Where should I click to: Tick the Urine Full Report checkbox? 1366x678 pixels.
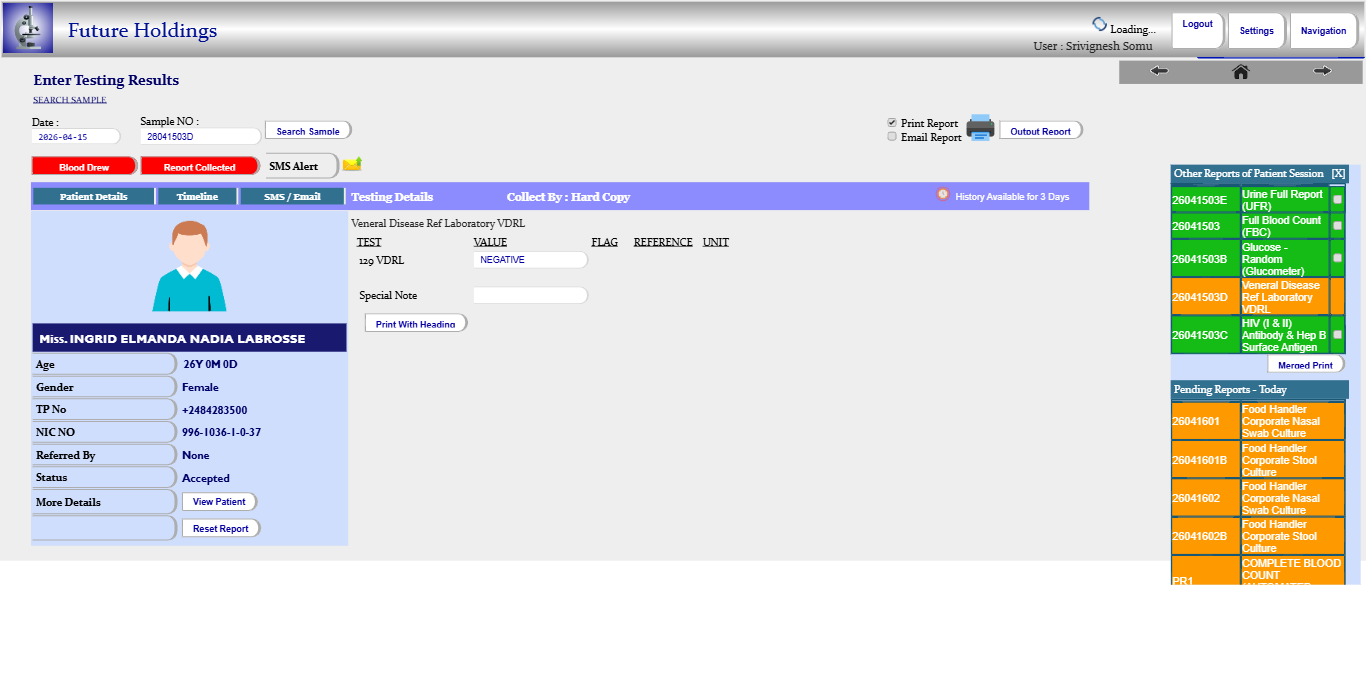[x=1337, y=200]
